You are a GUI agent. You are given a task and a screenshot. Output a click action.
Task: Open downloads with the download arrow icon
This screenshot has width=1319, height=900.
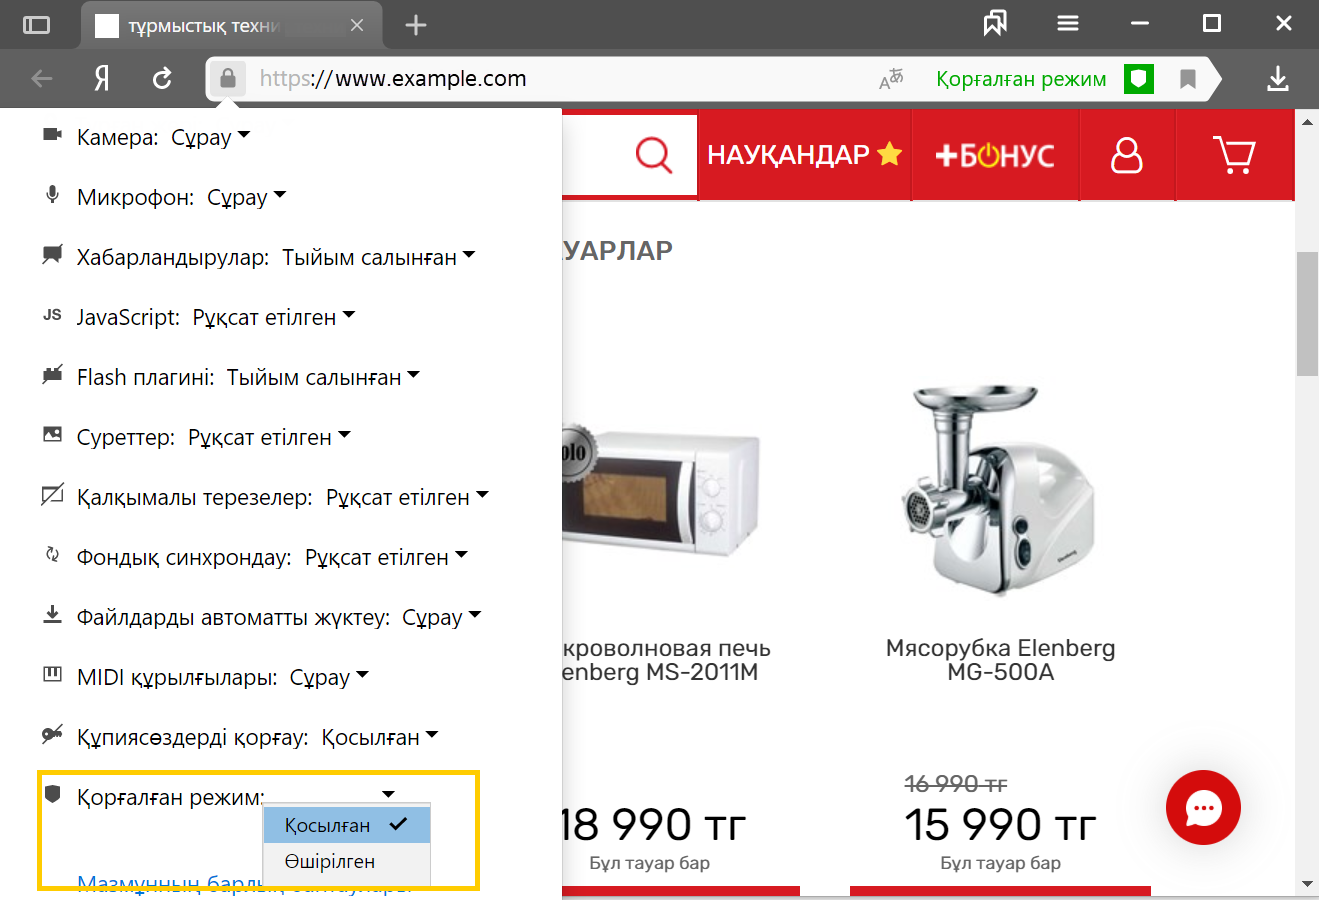(x=1278, y=79)
